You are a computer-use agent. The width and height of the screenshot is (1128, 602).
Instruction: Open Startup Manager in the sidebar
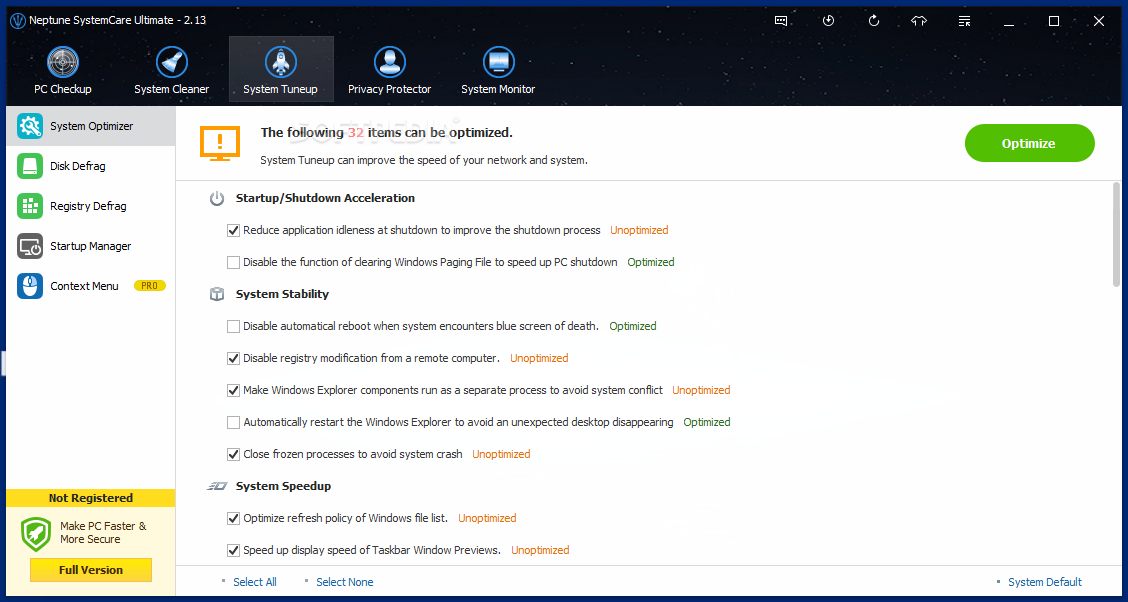(91, 246)
